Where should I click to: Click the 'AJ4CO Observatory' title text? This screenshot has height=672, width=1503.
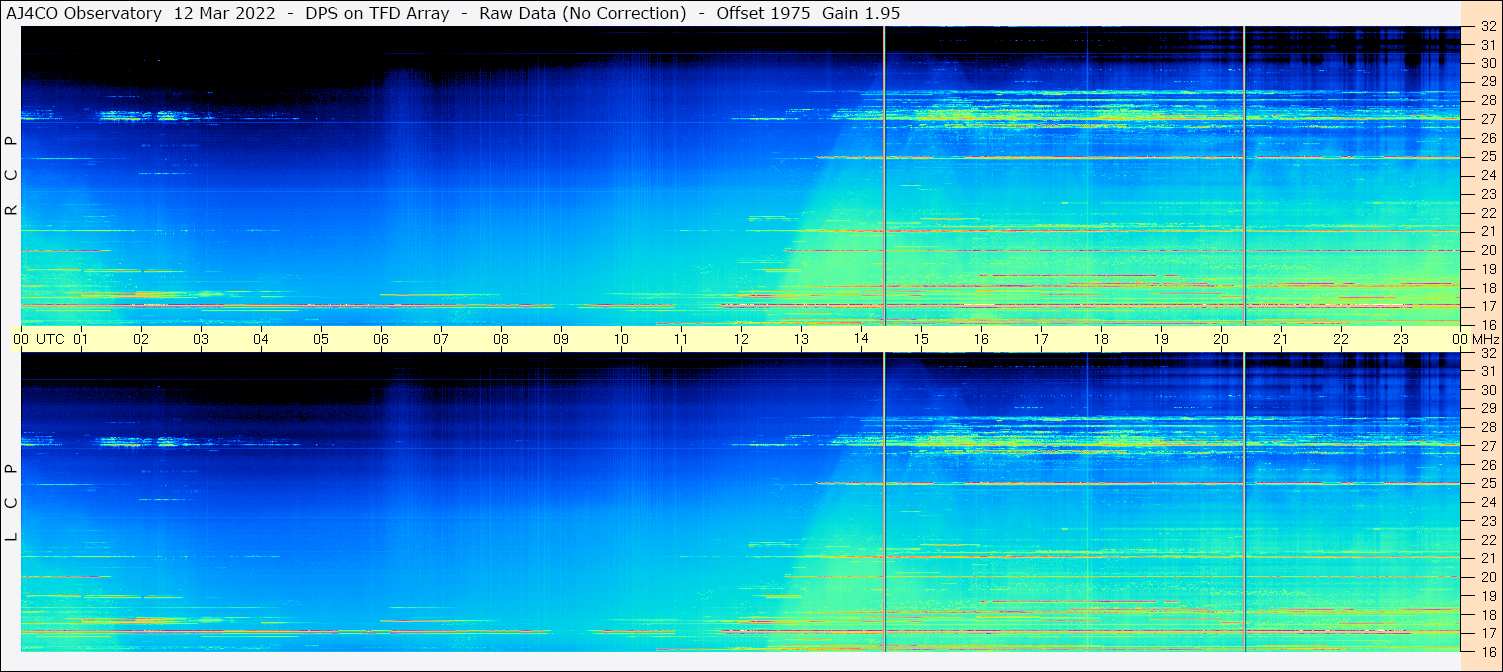(x=84, y=14)
